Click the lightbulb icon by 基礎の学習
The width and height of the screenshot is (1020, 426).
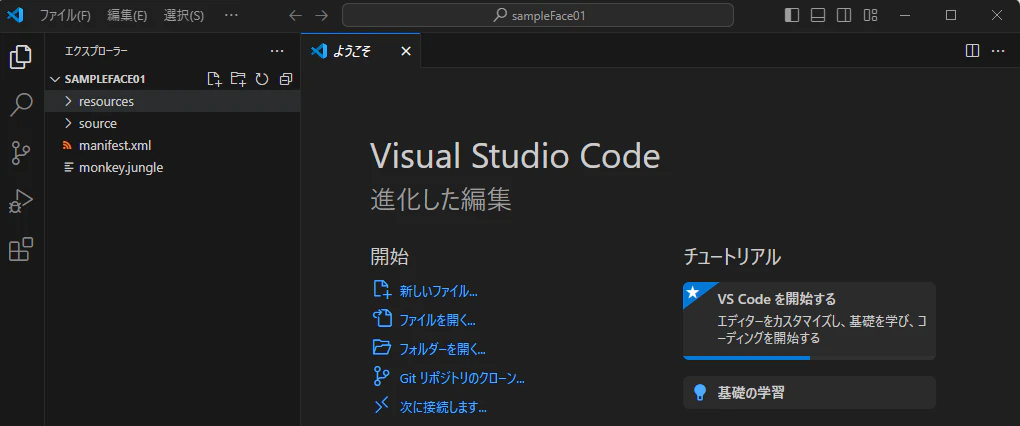[700, 392]
